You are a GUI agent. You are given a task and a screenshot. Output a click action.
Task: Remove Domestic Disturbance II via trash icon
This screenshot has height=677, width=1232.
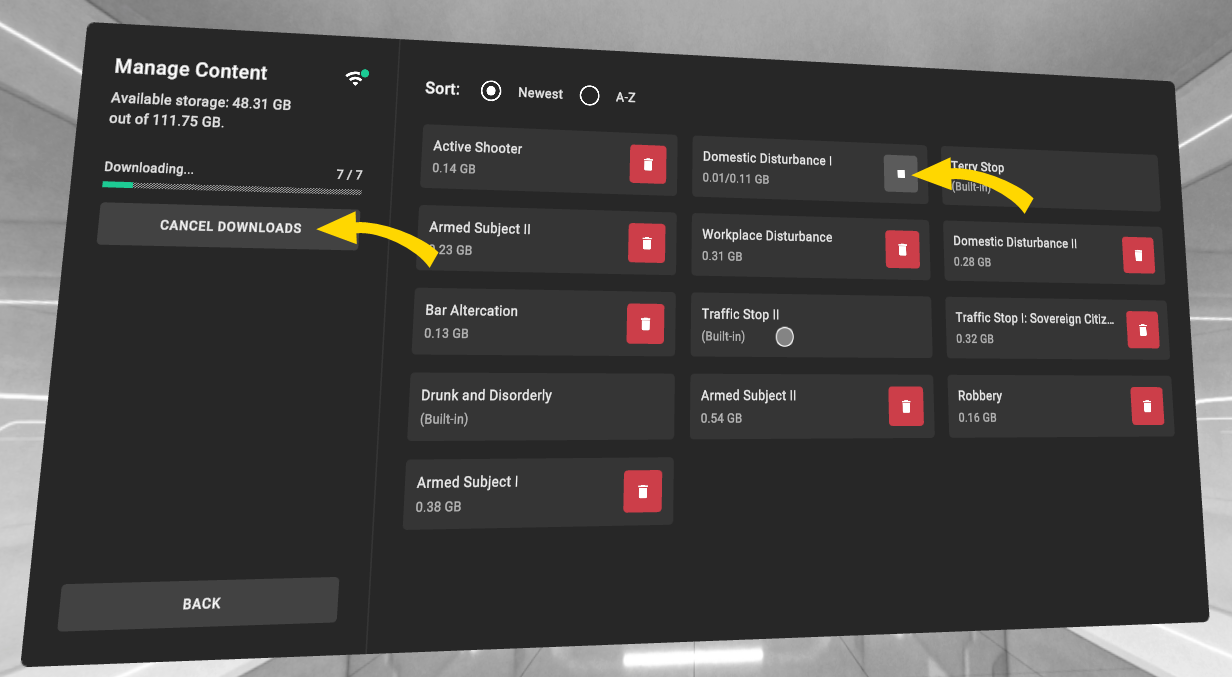coord(1138,256)
